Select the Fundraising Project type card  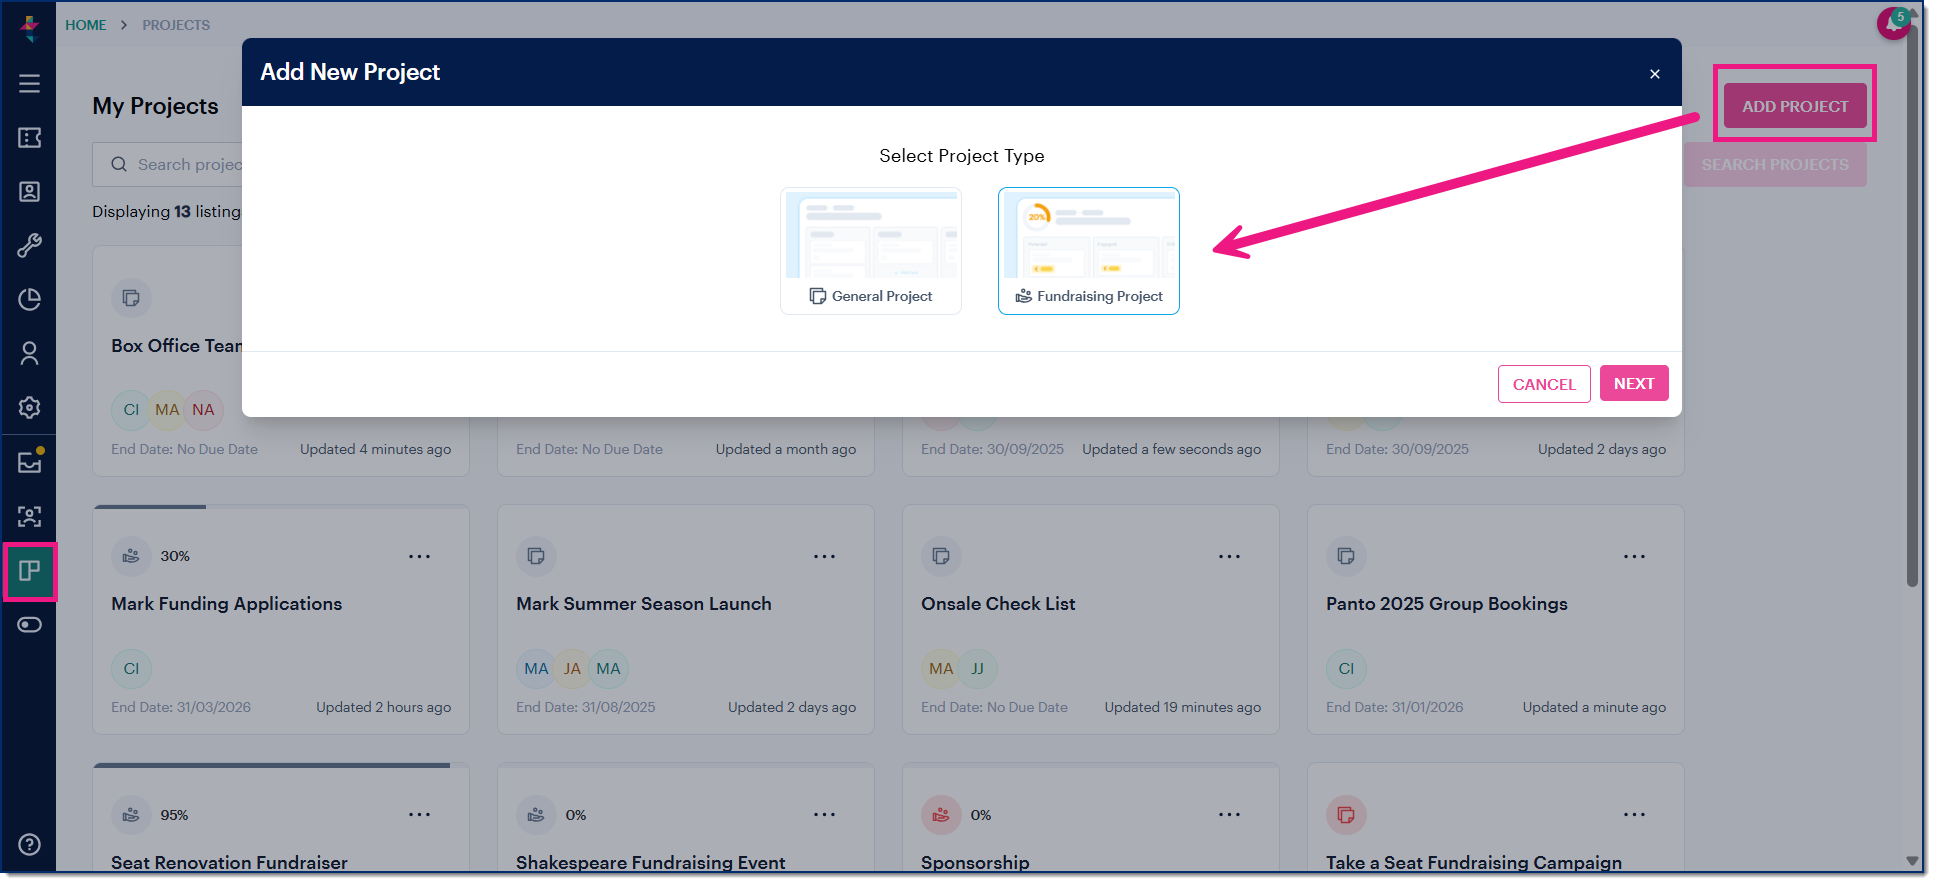(1089, 251)
